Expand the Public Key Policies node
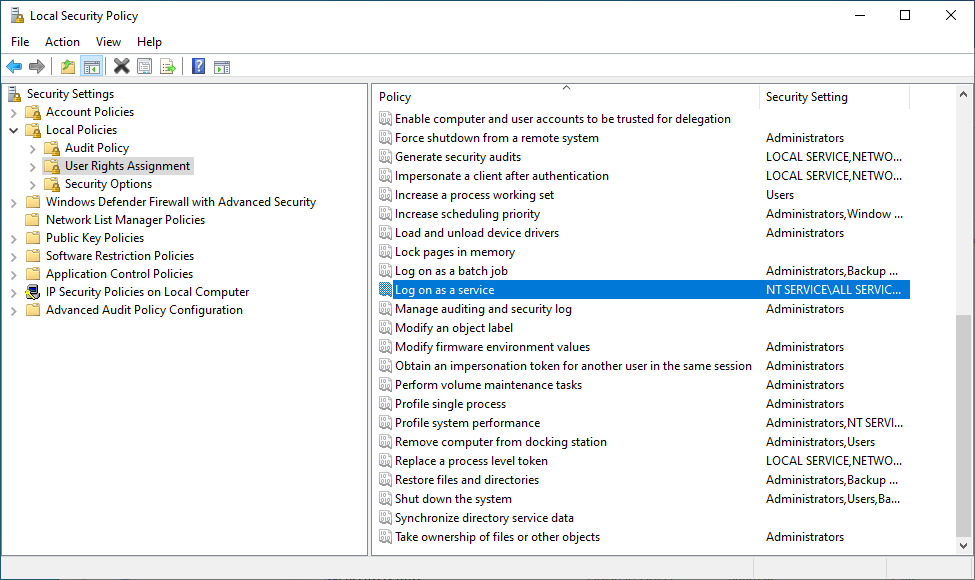Screen dimensions: 975x580 click(14, 238)
